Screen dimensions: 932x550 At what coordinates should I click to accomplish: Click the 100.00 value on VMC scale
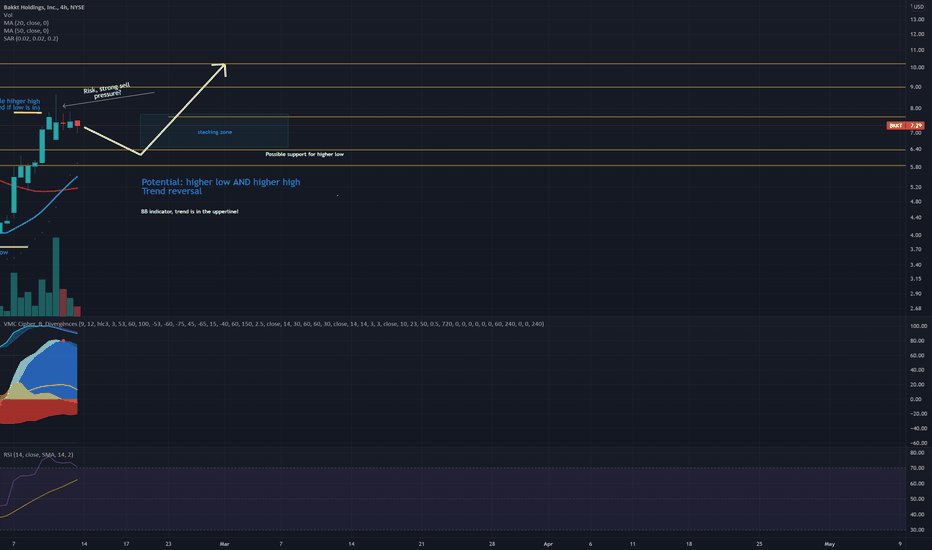(x=918, y=326)
